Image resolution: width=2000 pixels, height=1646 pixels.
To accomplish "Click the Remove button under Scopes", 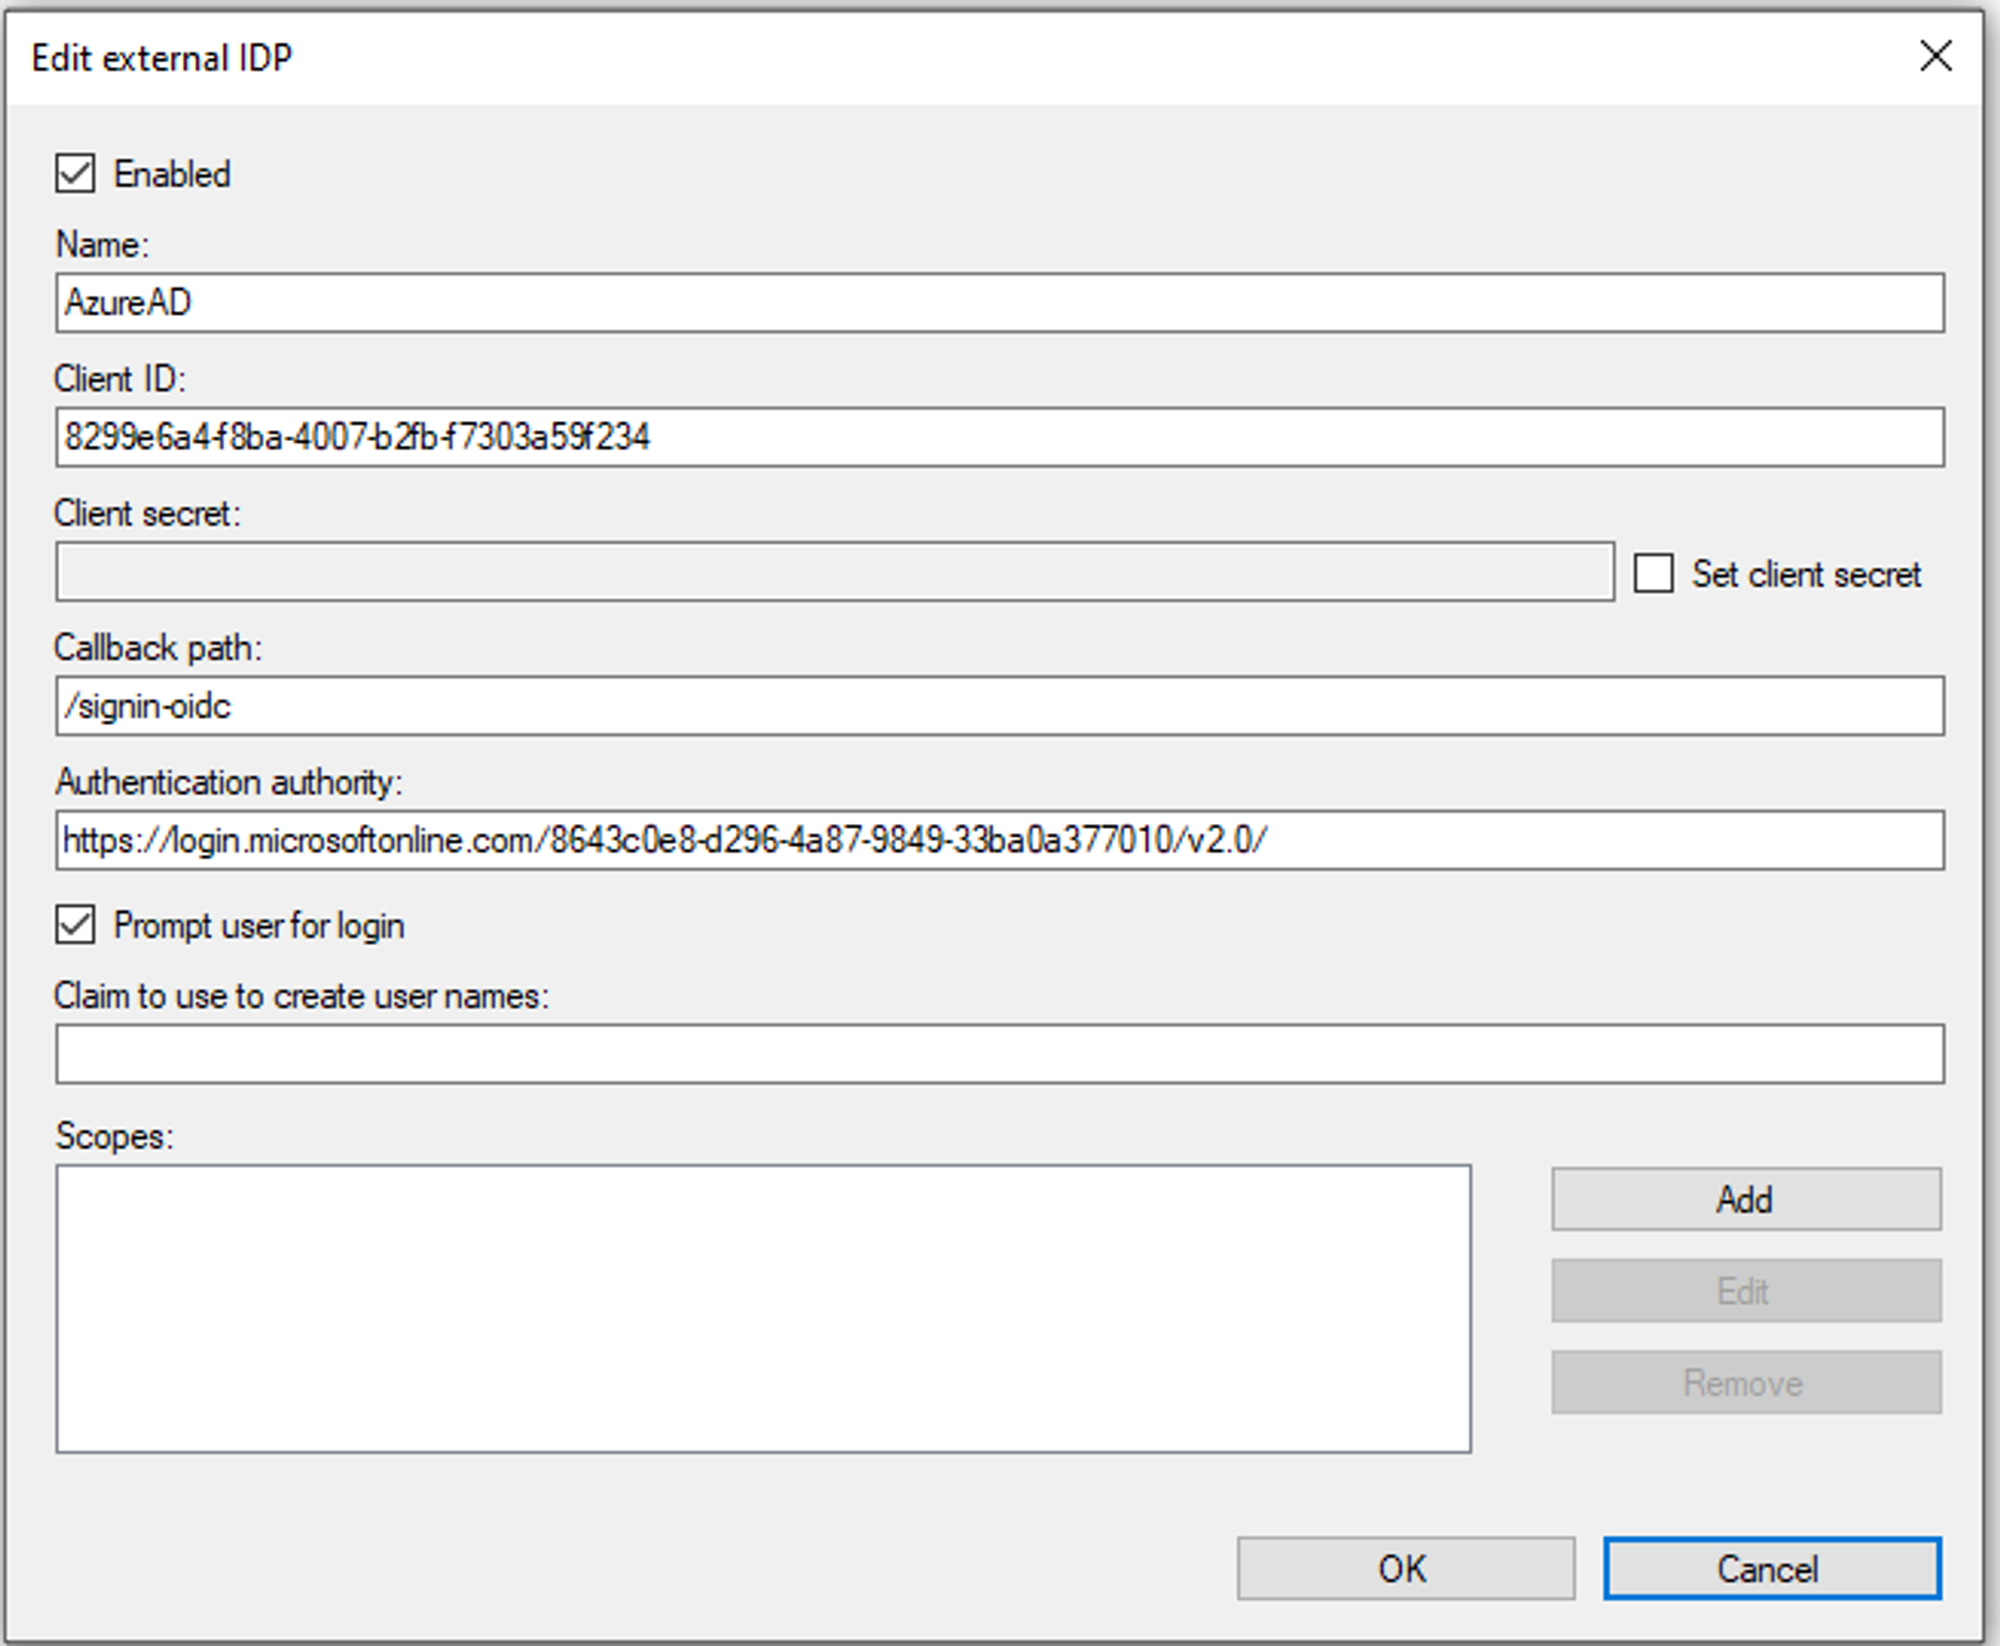I will [x=1745, y=1382].
